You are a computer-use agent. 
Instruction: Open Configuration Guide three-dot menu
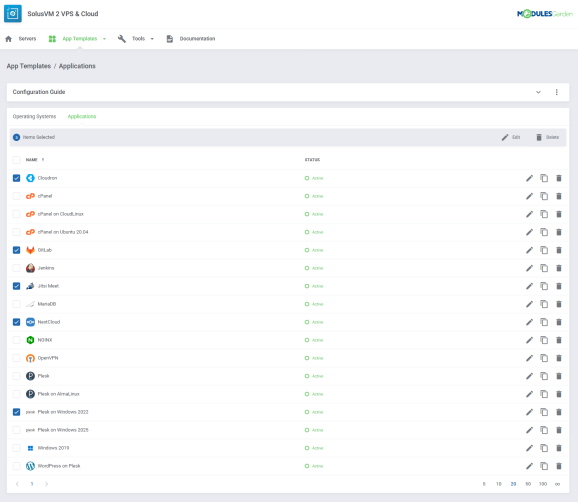click(557, 92)
